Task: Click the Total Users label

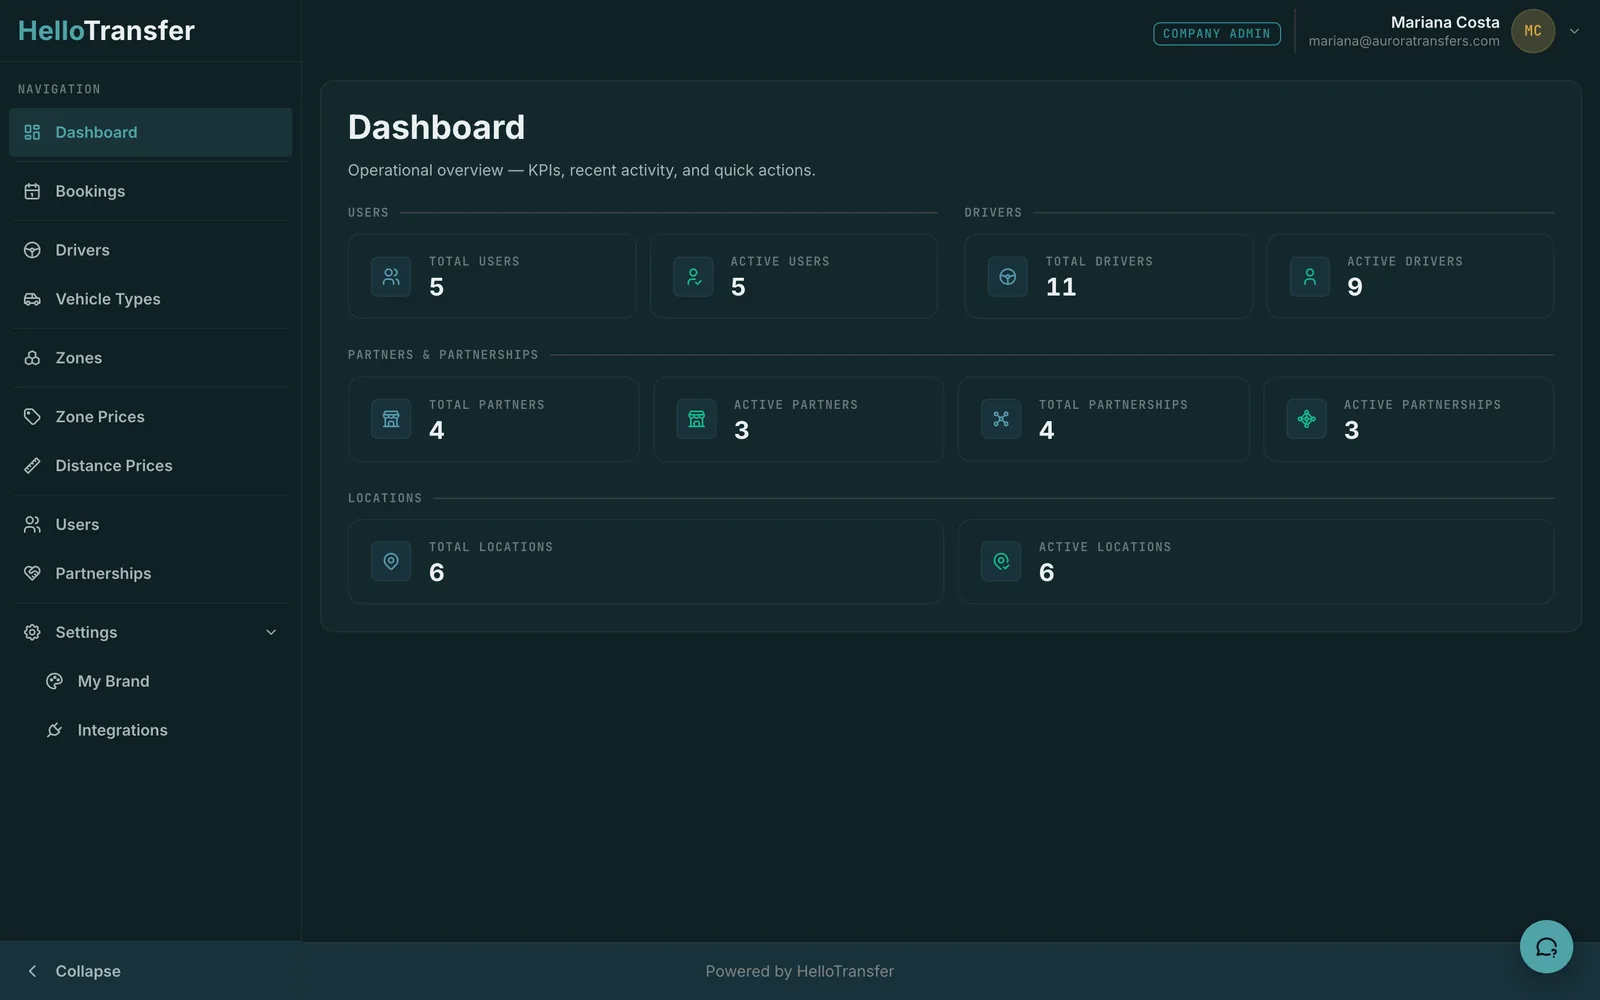Action: (474, 262)
